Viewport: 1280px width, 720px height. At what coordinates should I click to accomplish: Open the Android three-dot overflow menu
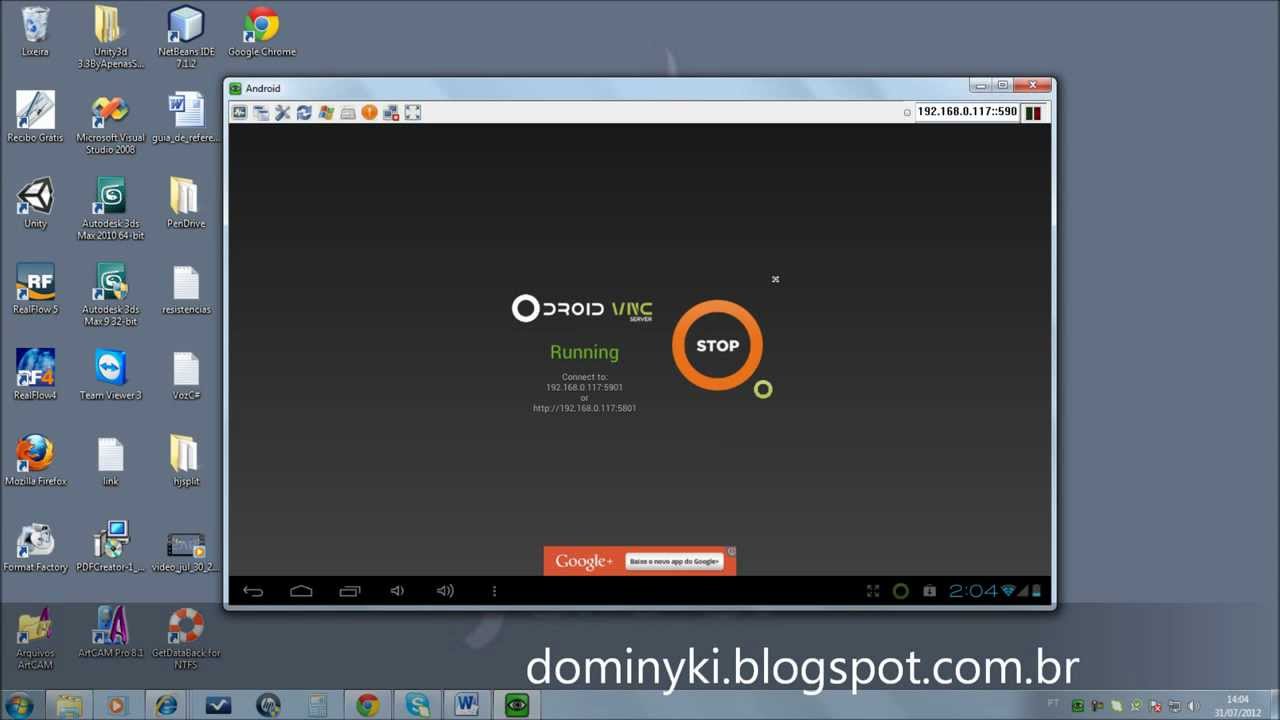pos(494,591)
